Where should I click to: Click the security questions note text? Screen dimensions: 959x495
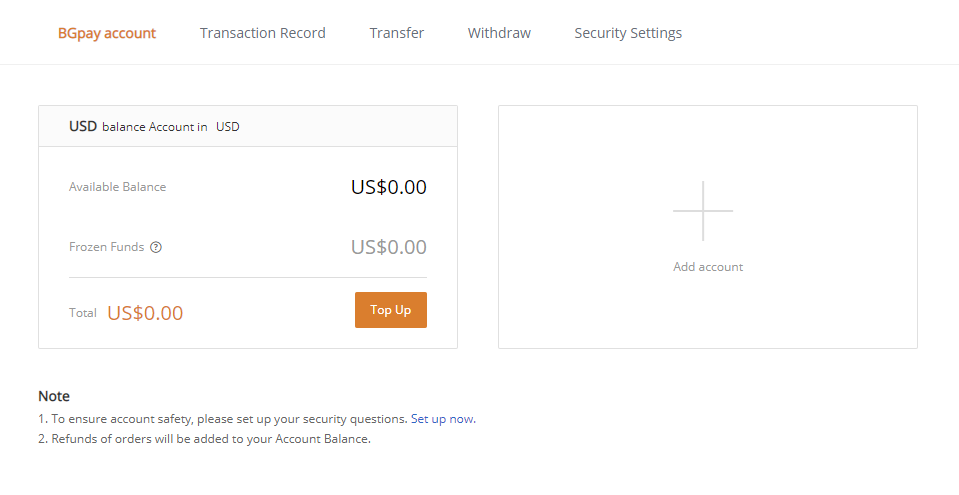(x=223, y=419)
